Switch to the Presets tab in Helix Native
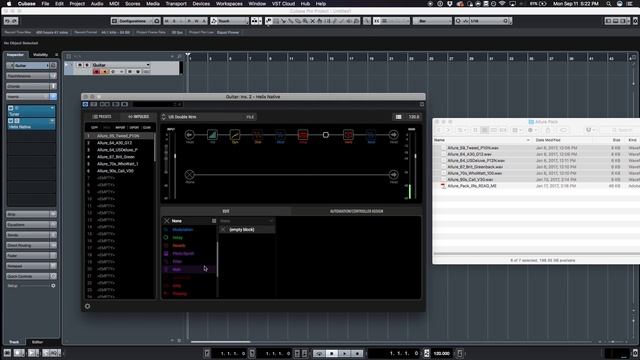Viewport: 640px width, 360px height. point(102,117)
